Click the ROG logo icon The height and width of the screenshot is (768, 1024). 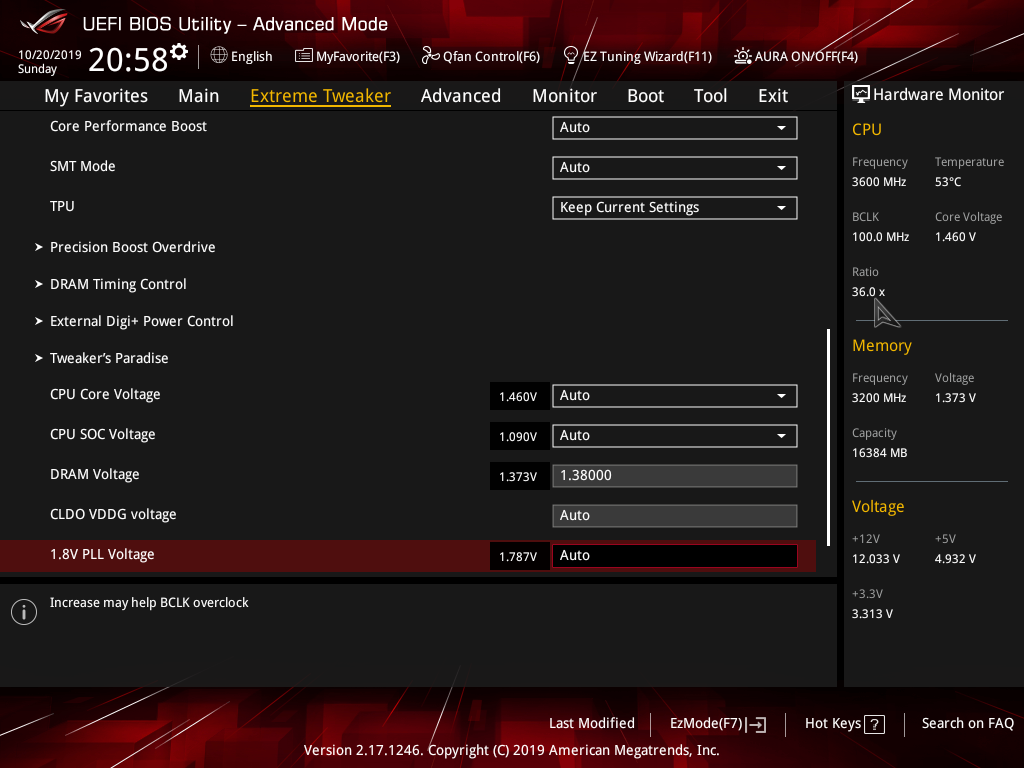pos(43,22)
